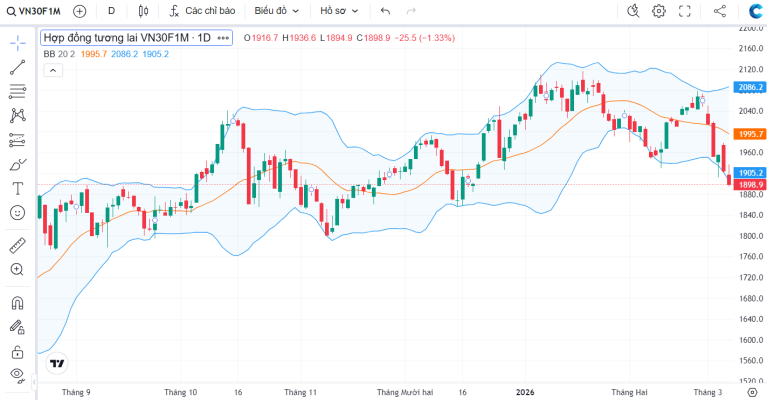Activate the zoom in tool

tap(18, 269)
